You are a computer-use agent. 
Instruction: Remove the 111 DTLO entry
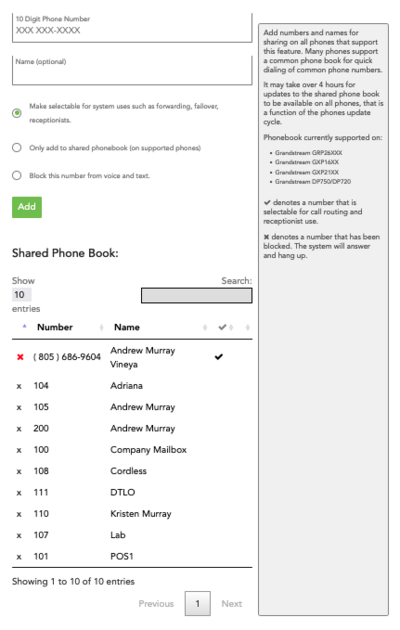click(19, 493)
